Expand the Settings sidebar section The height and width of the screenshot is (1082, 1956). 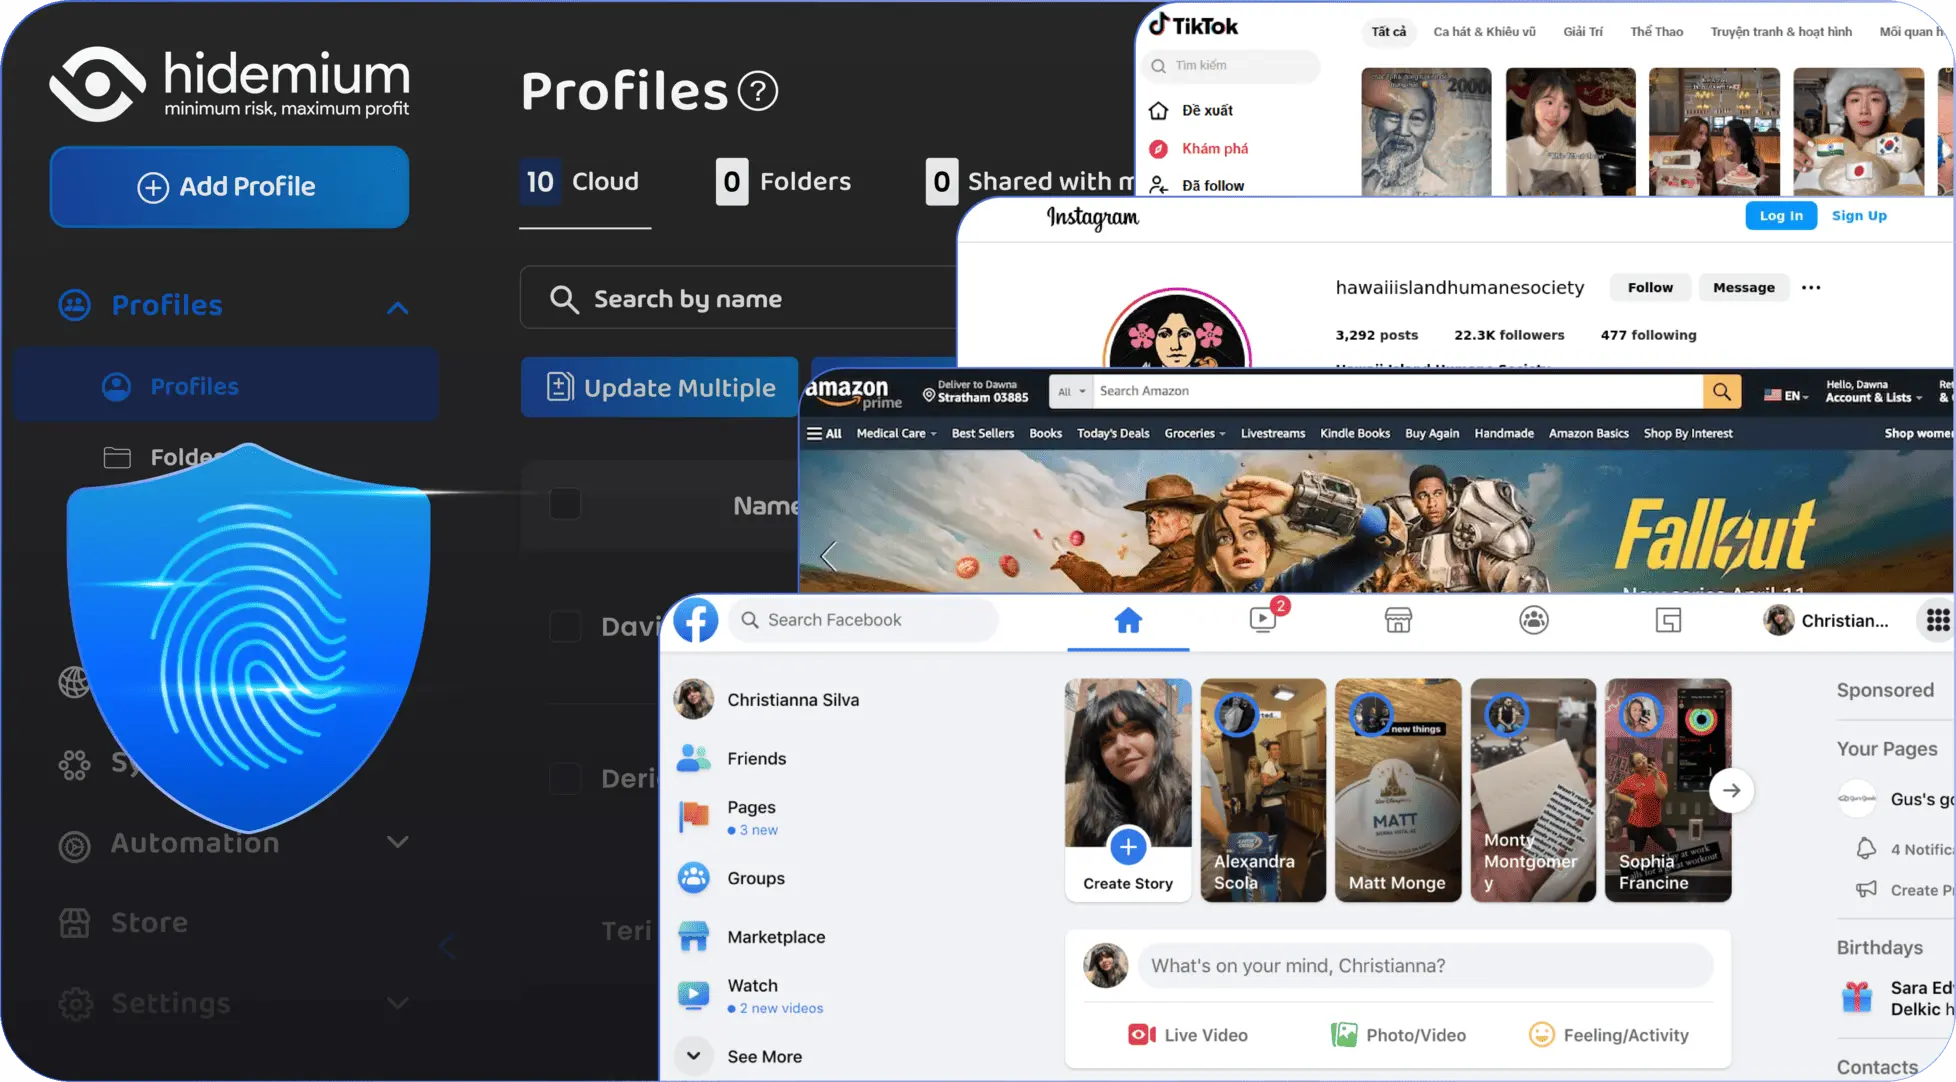click(x=398, y=1003)
